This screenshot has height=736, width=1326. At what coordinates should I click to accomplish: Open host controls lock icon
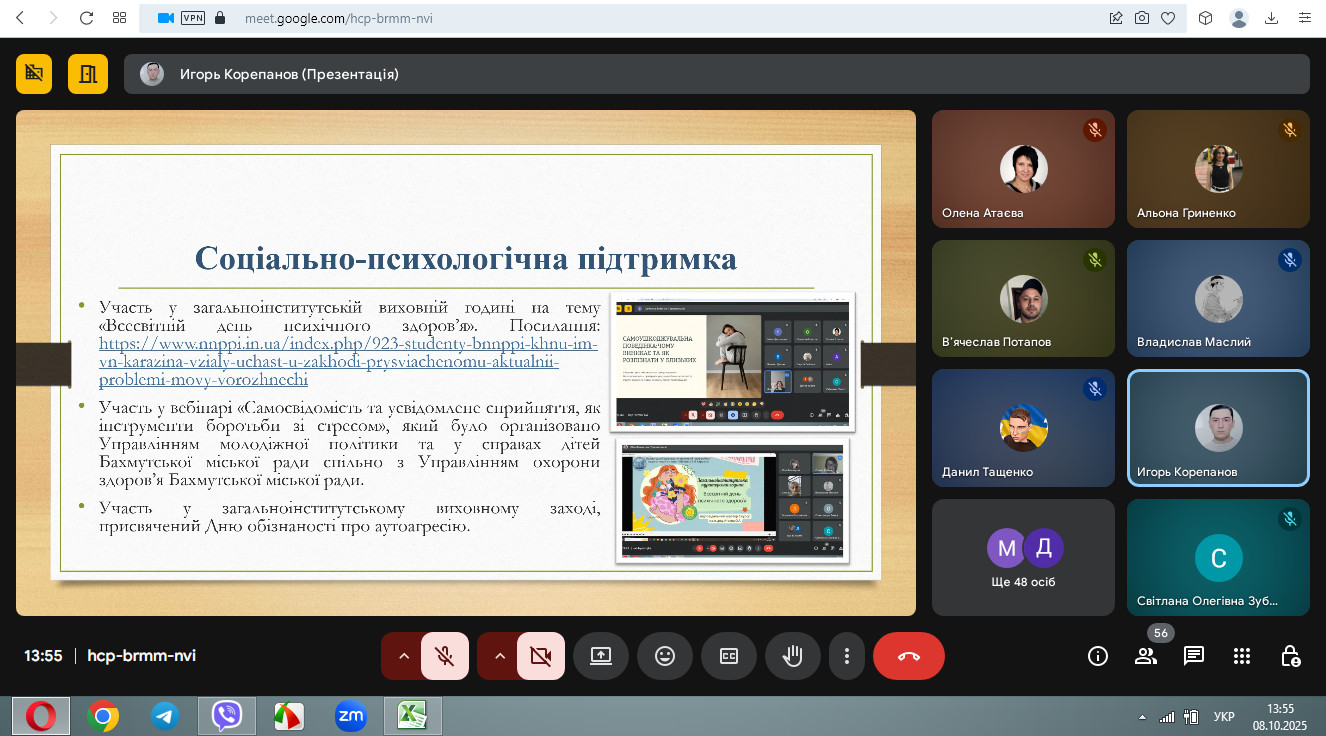point(1290,656)
